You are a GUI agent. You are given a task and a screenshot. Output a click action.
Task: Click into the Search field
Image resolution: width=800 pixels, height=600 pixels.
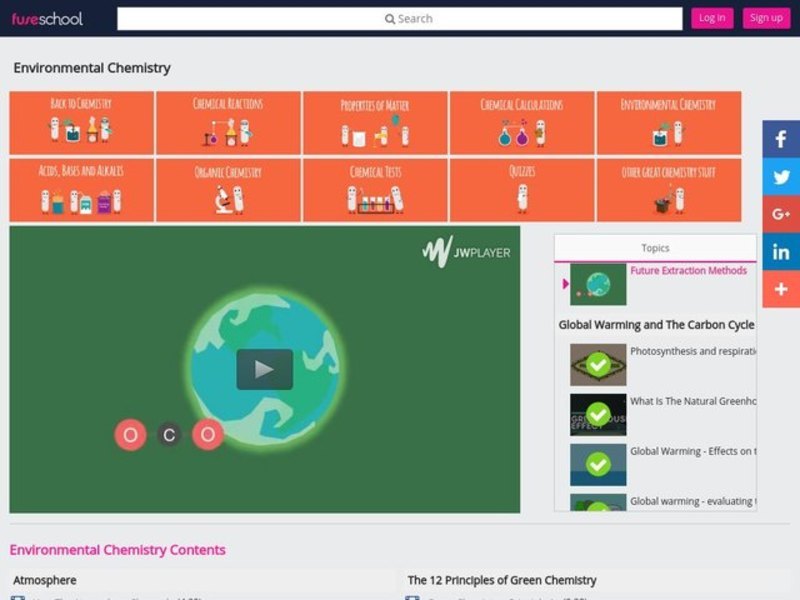click(x=400, y=19)
